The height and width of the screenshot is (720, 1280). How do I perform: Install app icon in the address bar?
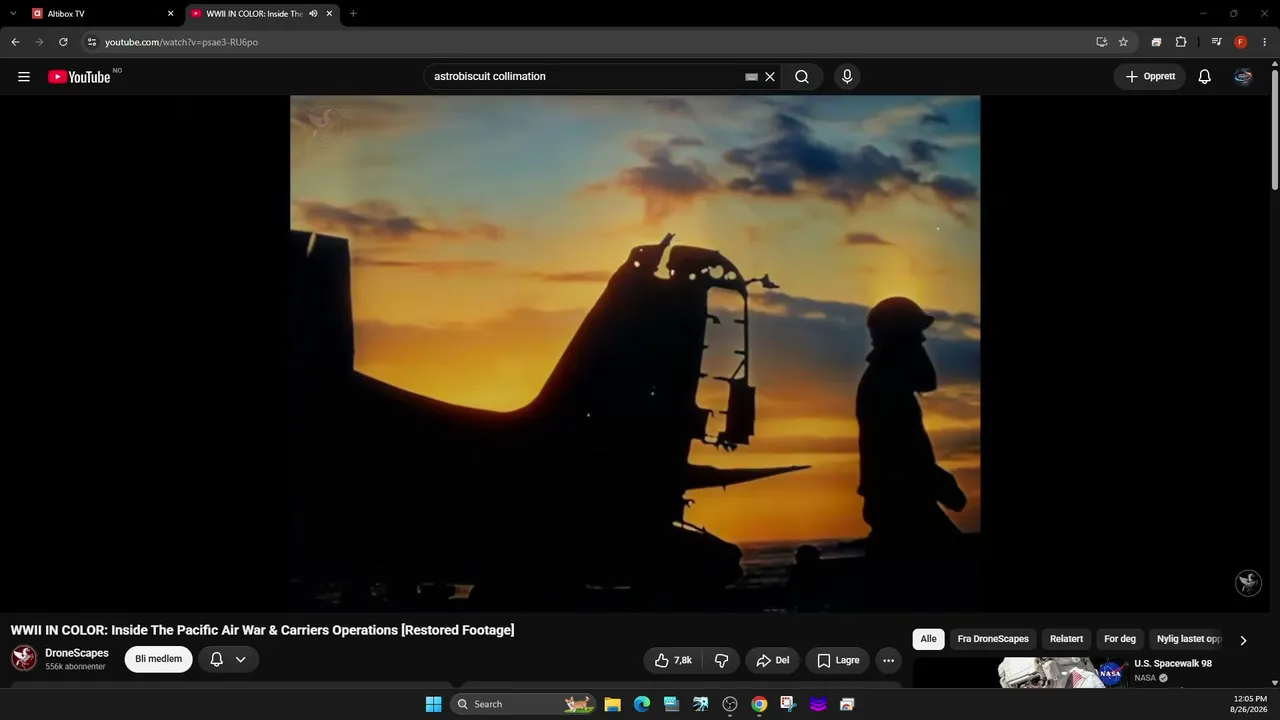(x=1101, y=42)
